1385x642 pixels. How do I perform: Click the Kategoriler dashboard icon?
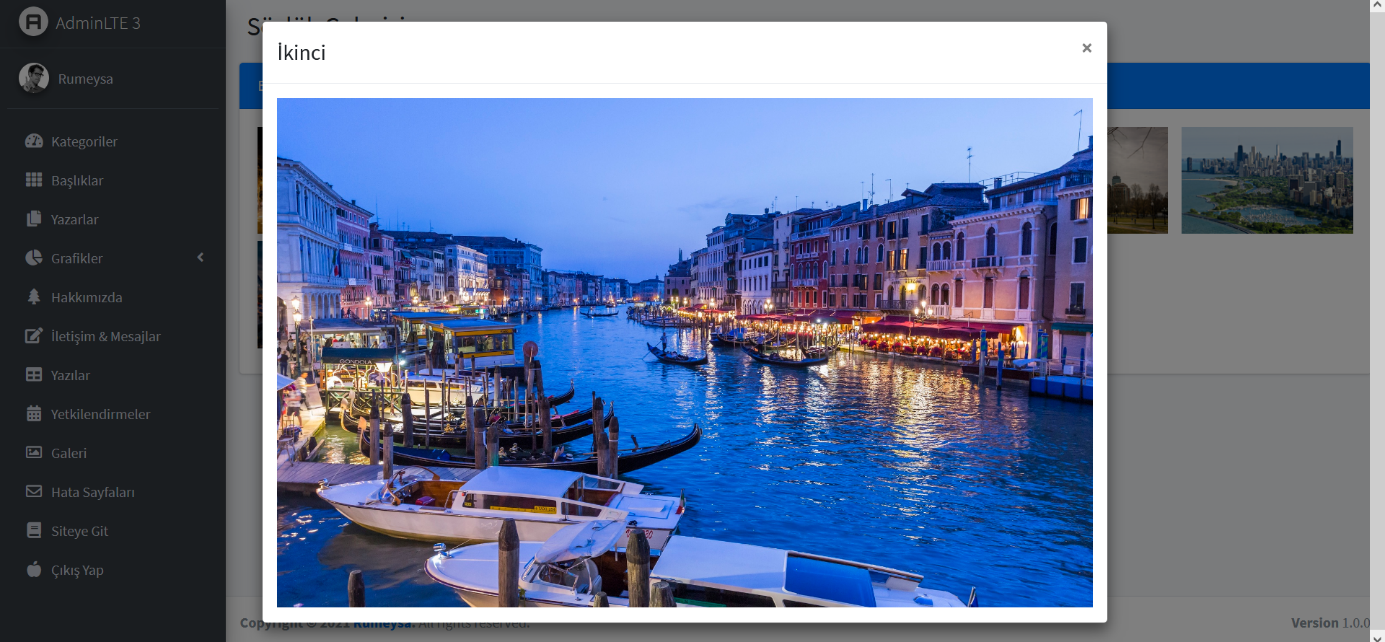click(x=34, y=141)
